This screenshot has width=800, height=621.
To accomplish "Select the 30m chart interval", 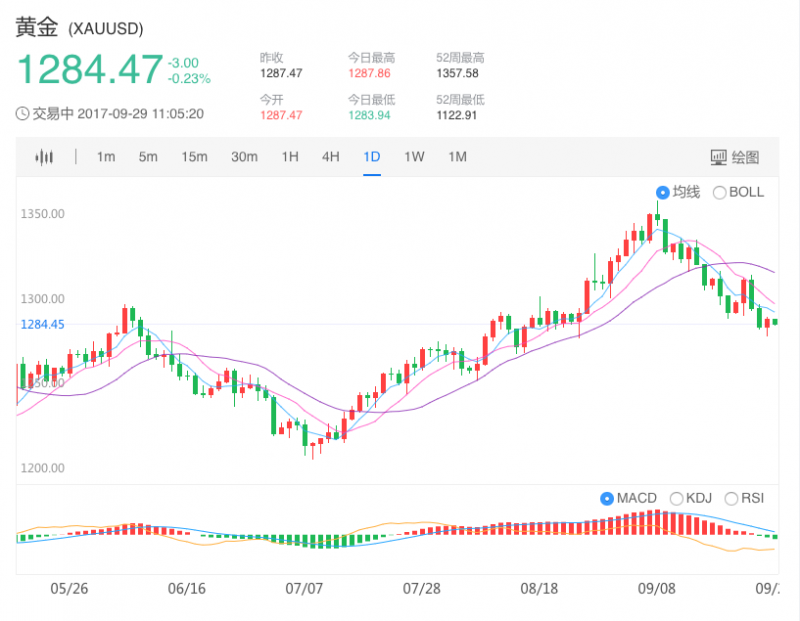I will pos(244,157).
